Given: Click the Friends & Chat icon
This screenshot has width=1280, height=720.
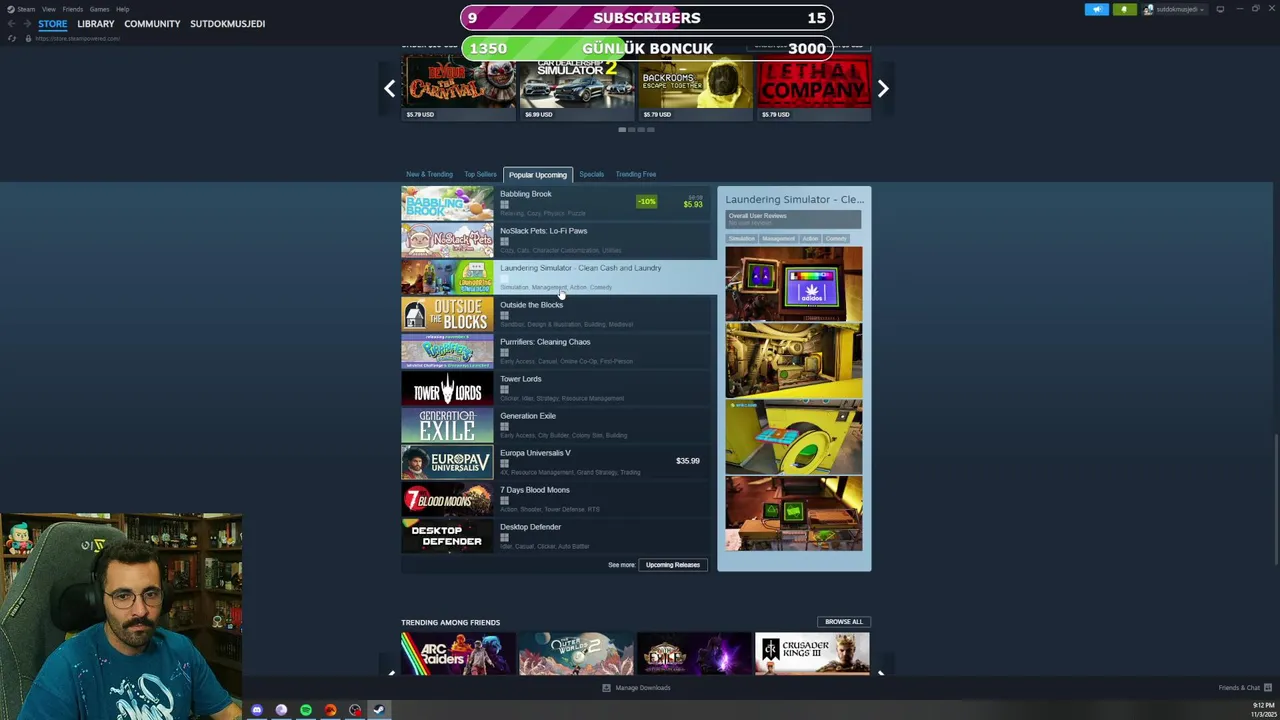Looking at the screenshot, I should [x=1268, y=688].
